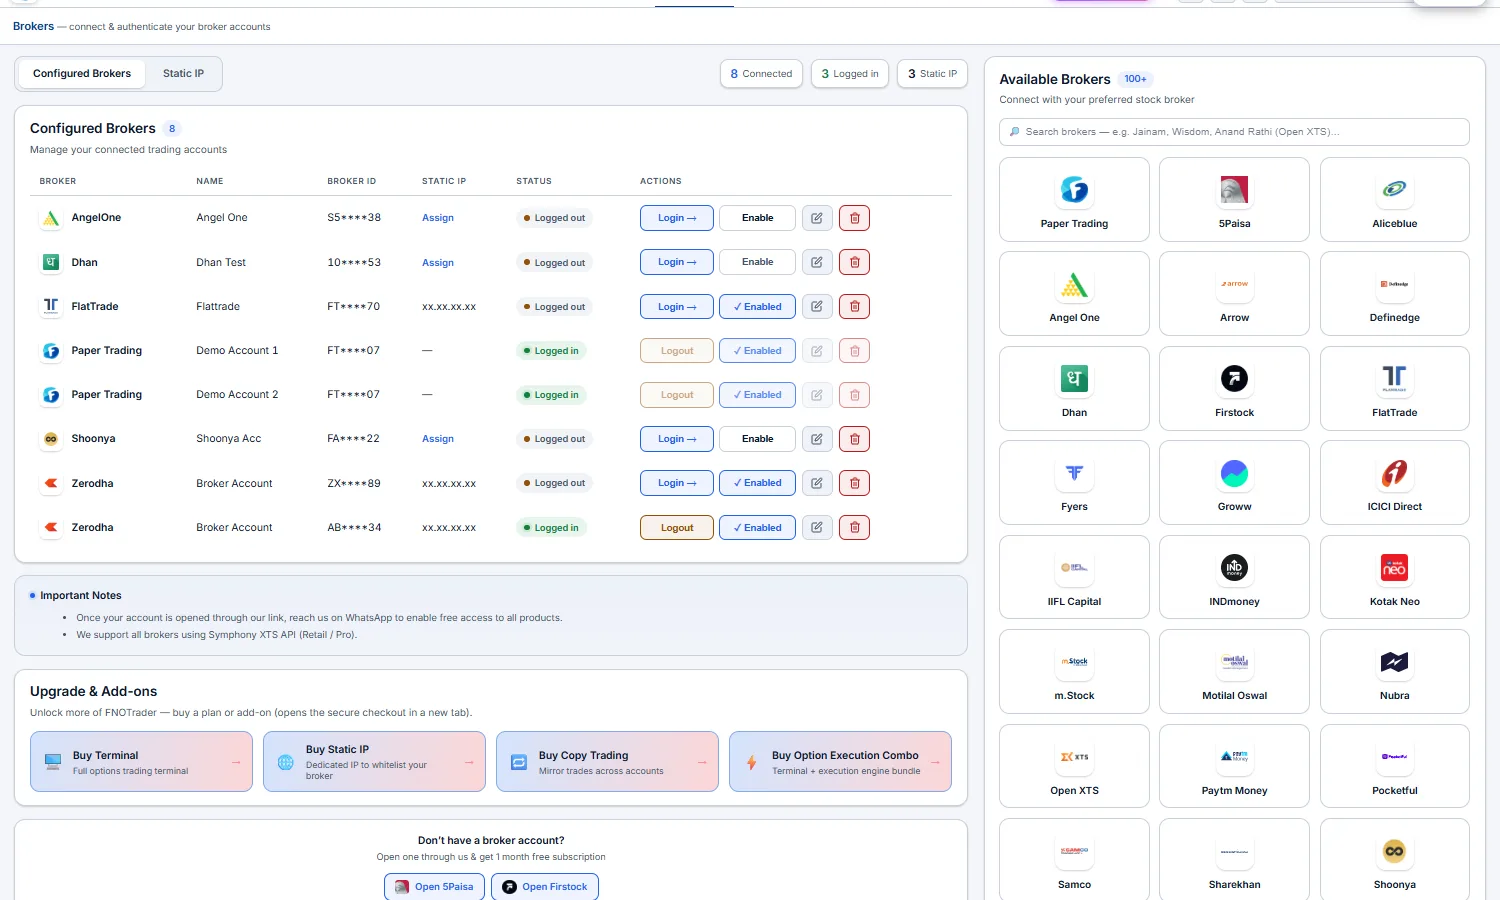Open the 3 Static IP summary chip
This screenshot has width=1500, height=900.
(932, 74)
